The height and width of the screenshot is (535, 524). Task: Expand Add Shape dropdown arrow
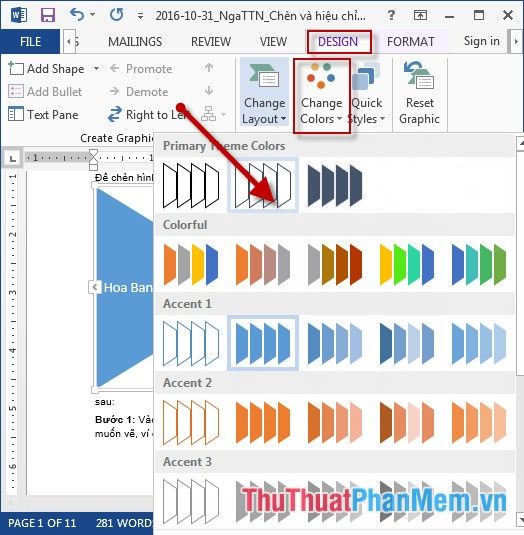coord(97,69)
